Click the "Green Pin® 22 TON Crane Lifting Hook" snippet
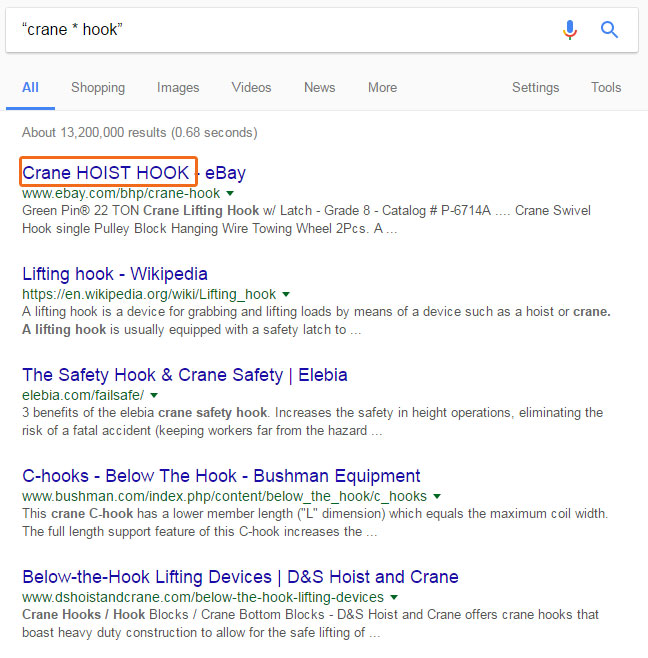Screen dimensions: 648x658 coord(306,219)
